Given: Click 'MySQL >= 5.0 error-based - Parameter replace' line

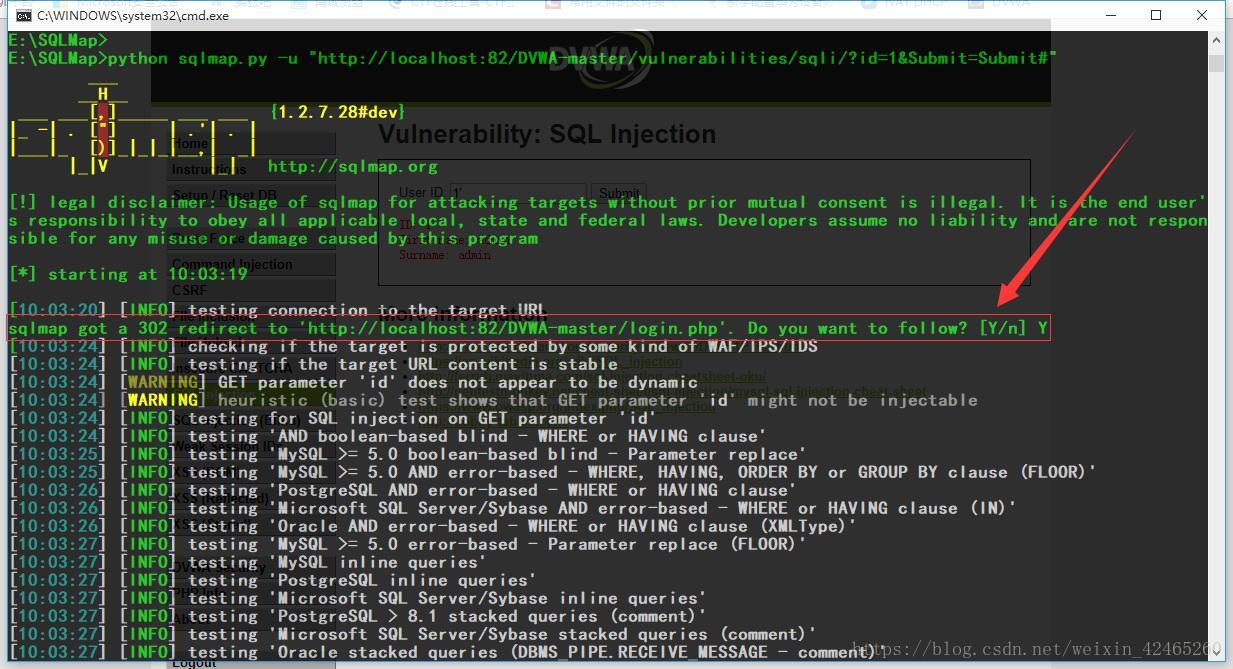Looking at the screenshot, I should (408, 544).
